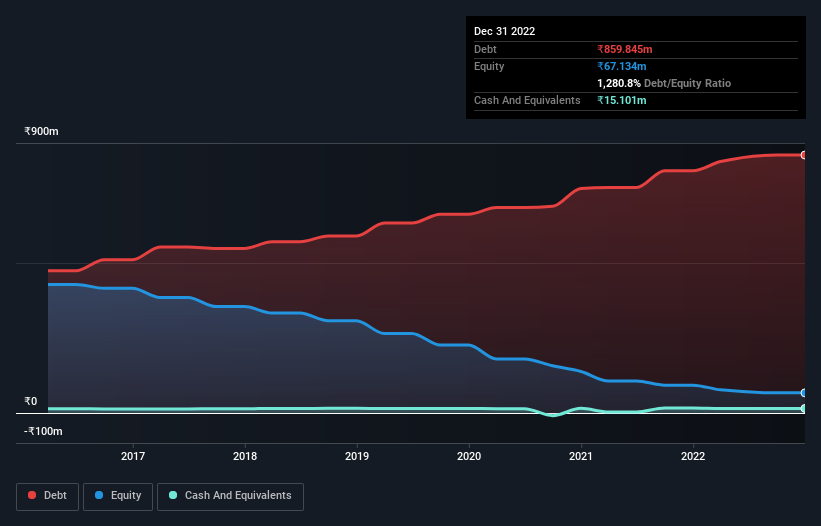This screenshot has height=526, width=821.
Task: Click the ₹0 y-axis label
Action: (31, 401)
